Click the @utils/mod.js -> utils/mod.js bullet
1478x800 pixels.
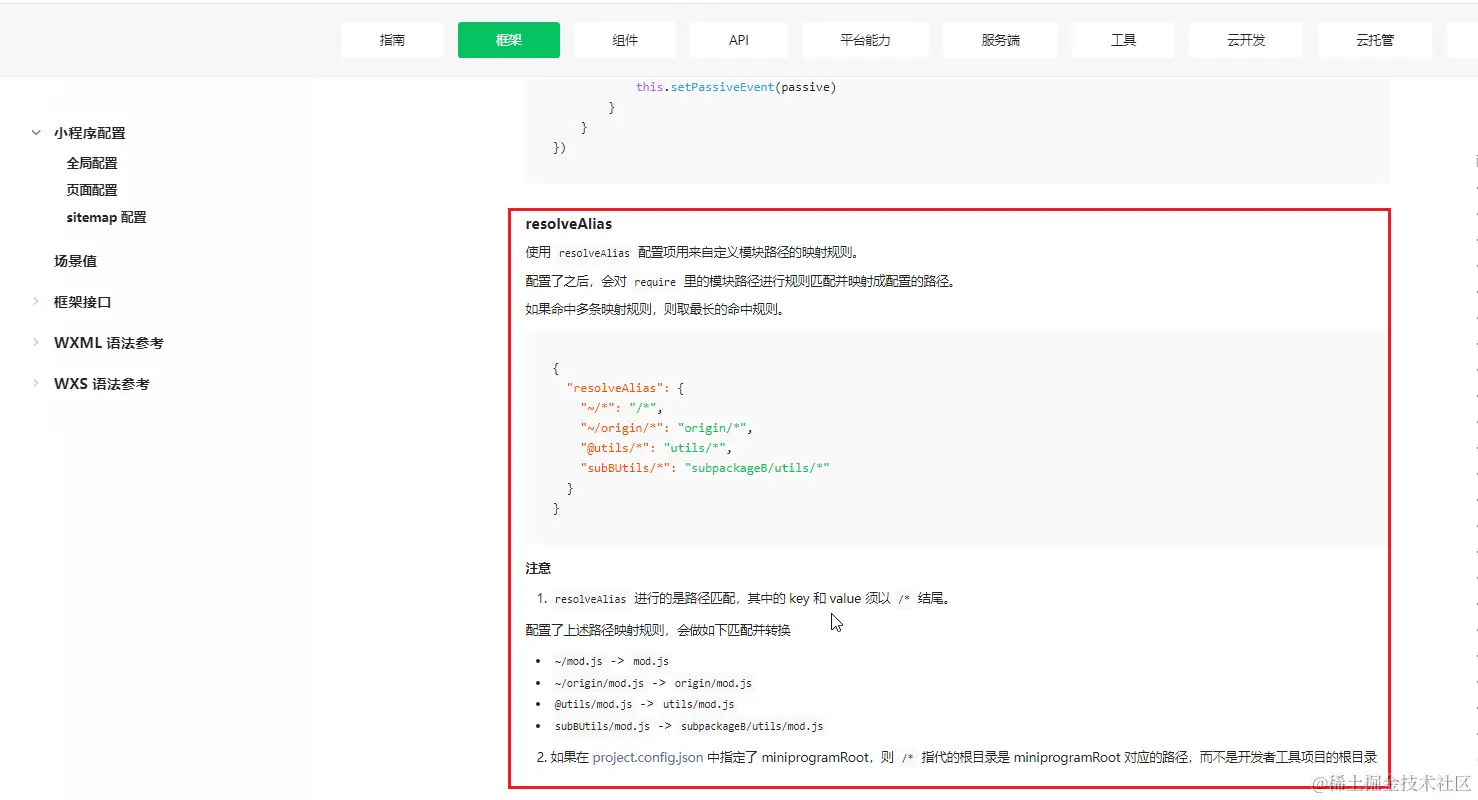644,705
